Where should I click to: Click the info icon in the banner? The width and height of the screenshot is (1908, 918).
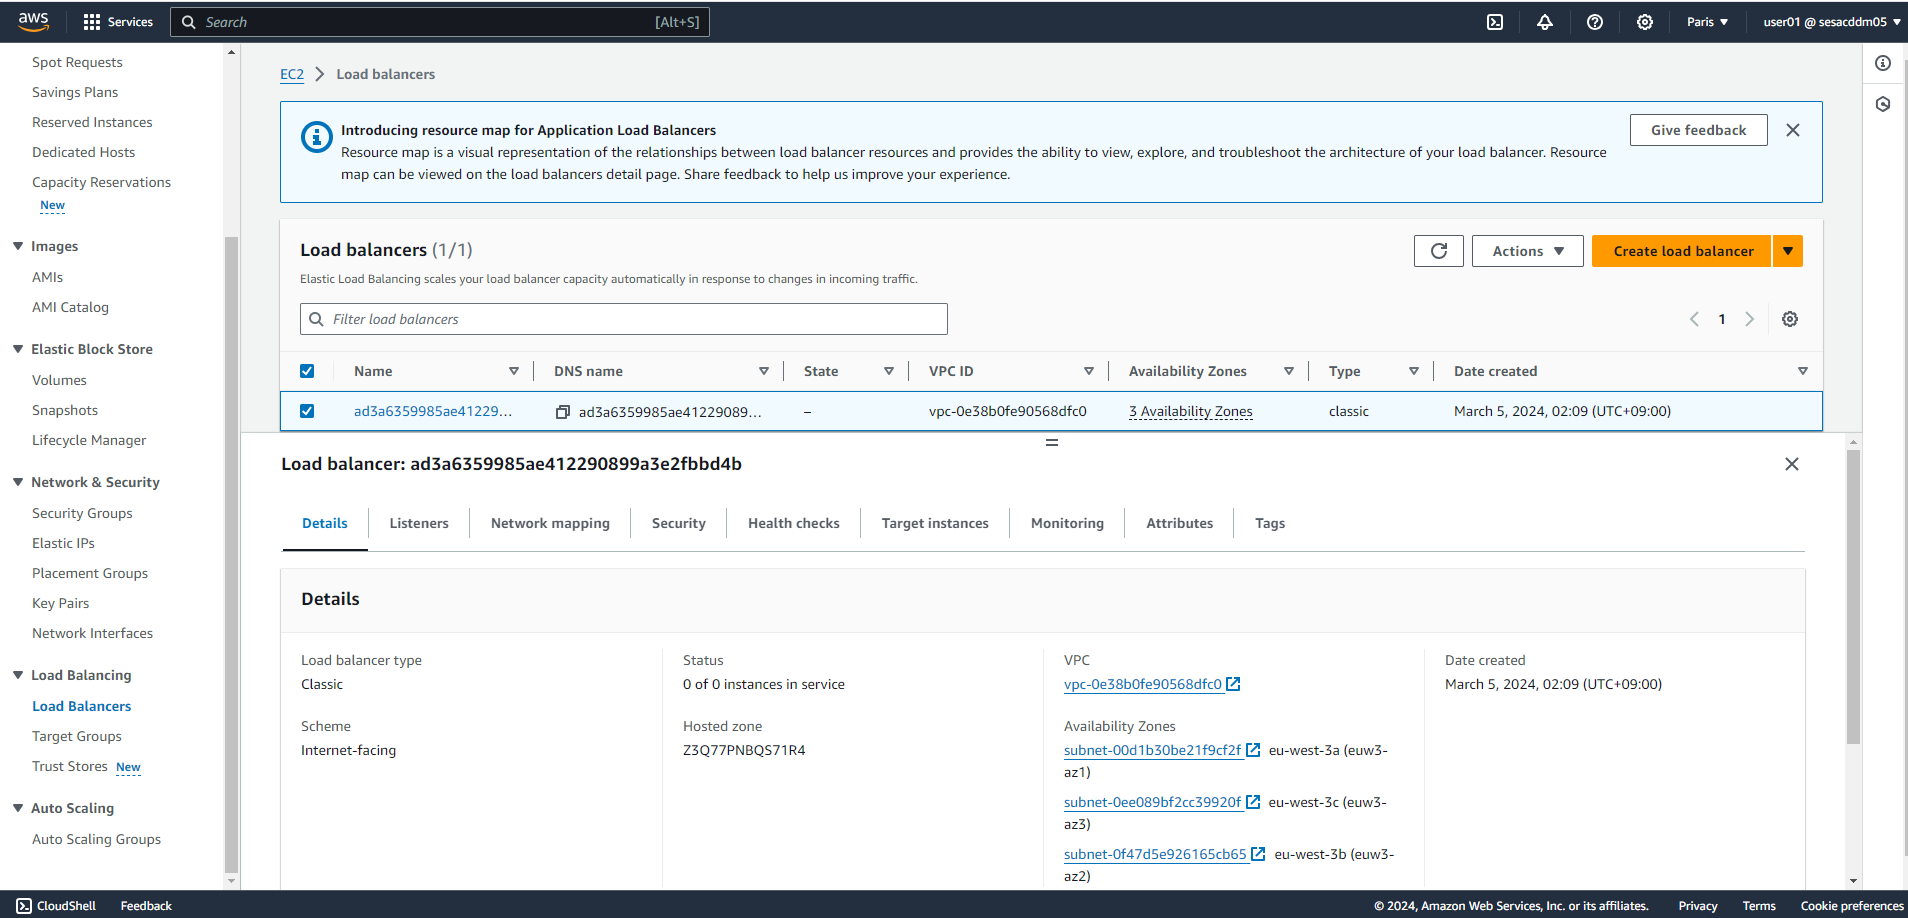pos(317,137)
